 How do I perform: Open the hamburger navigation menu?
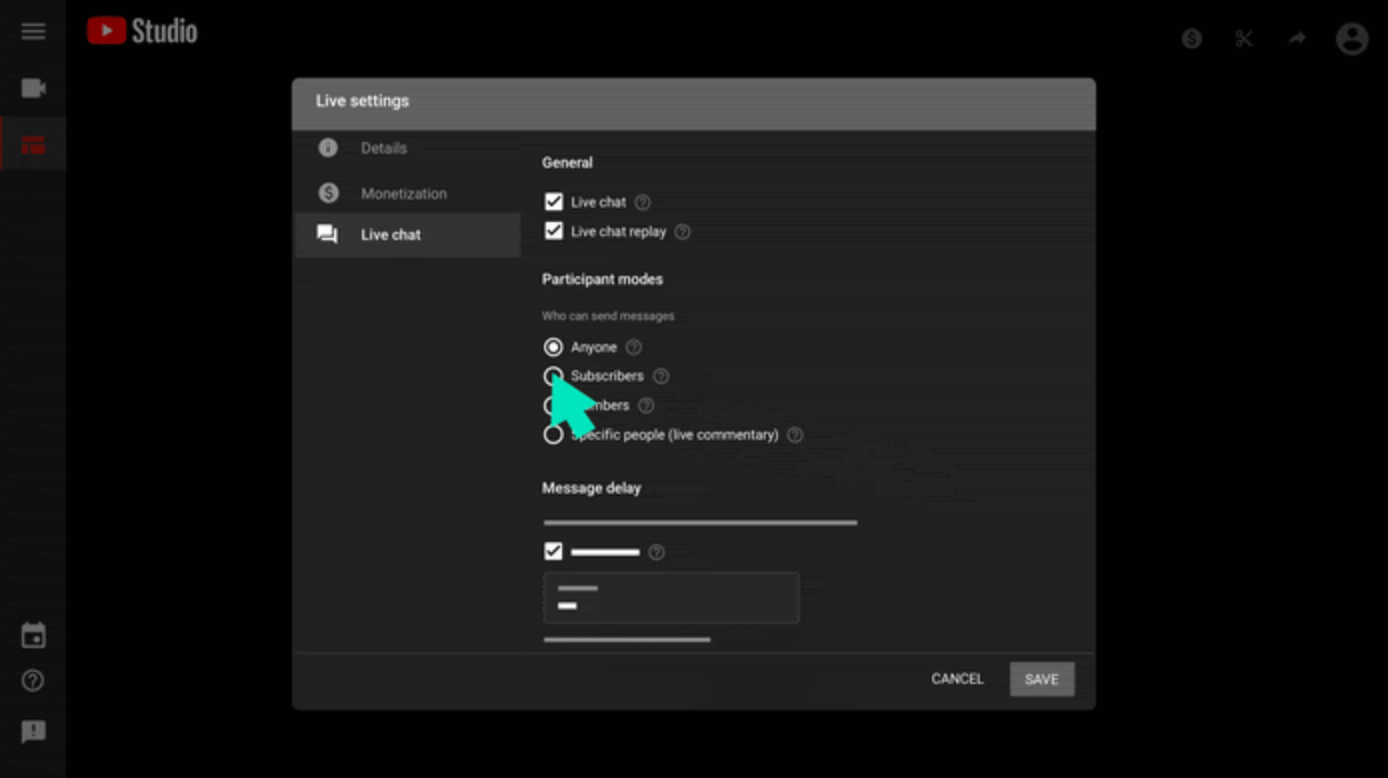point(33,32)
